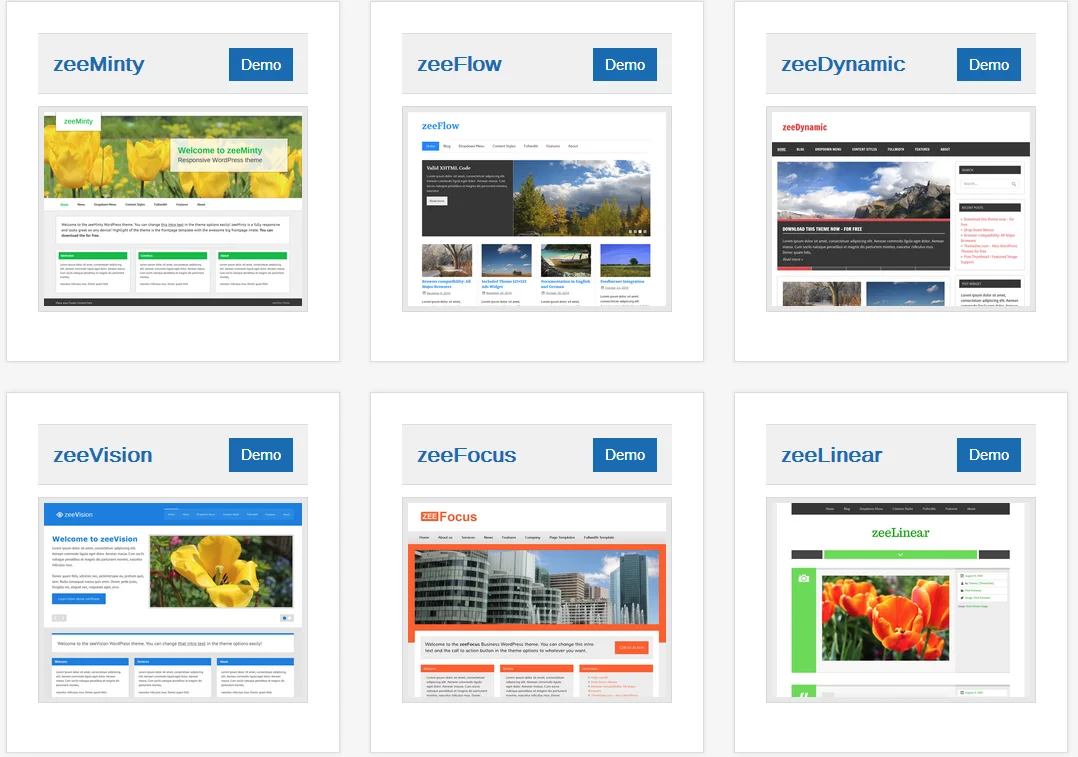Open the zeeFlow screenshot thumbnail
The height and width of the screenshot is (757, 1078).
coord(537,209)
